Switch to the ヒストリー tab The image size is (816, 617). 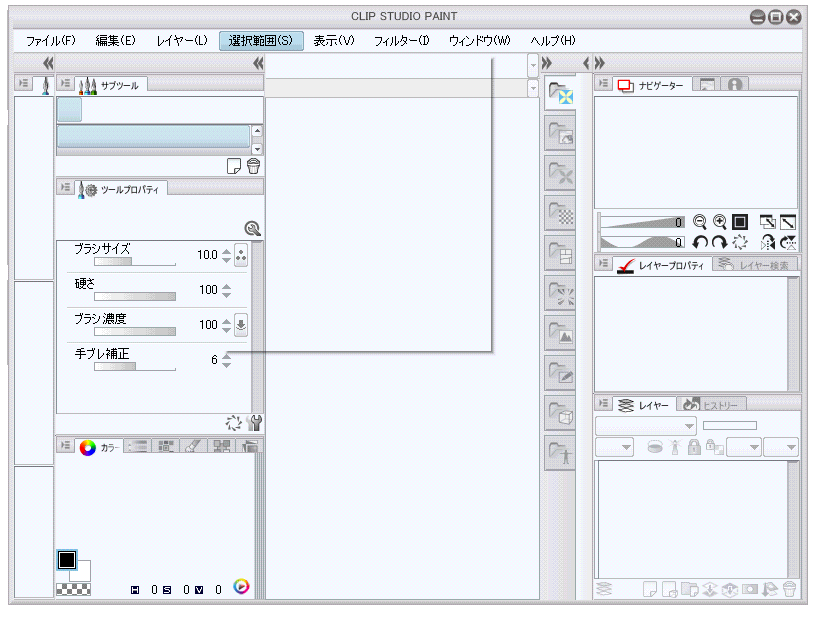pyautogui.click(x=715, y=405)
